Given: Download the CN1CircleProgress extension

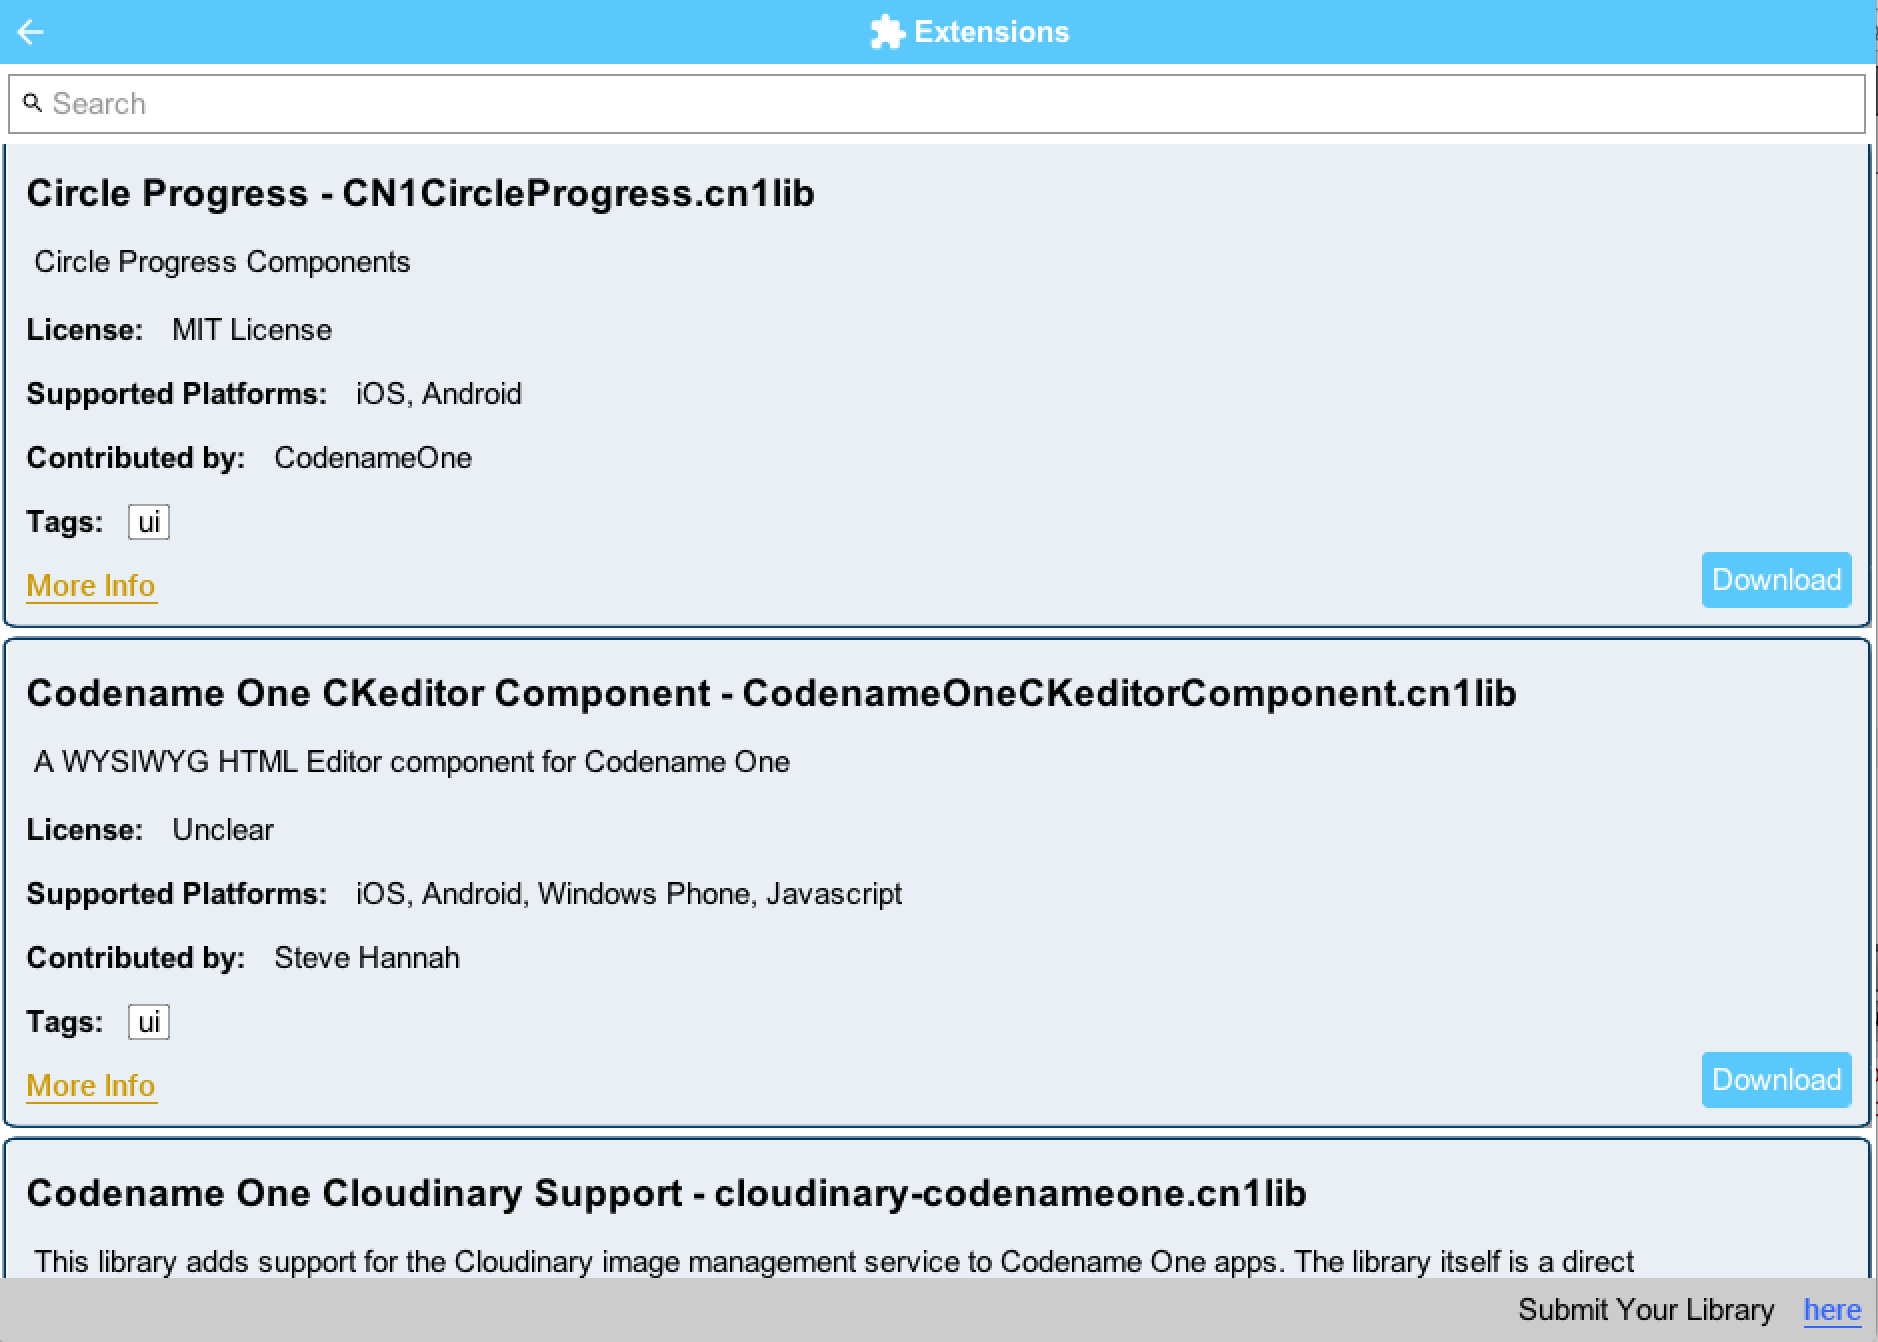Looking at the screenshot, I should tap(1776, 579).
